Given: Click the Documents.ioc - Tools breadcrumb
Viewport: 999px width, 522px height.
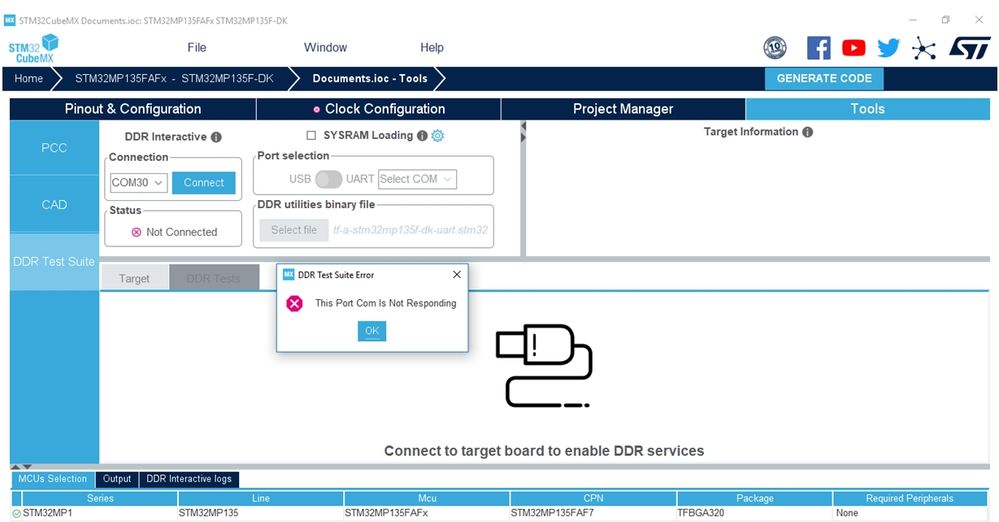Looking at the screenshot, I should click(x=370, y=78).
